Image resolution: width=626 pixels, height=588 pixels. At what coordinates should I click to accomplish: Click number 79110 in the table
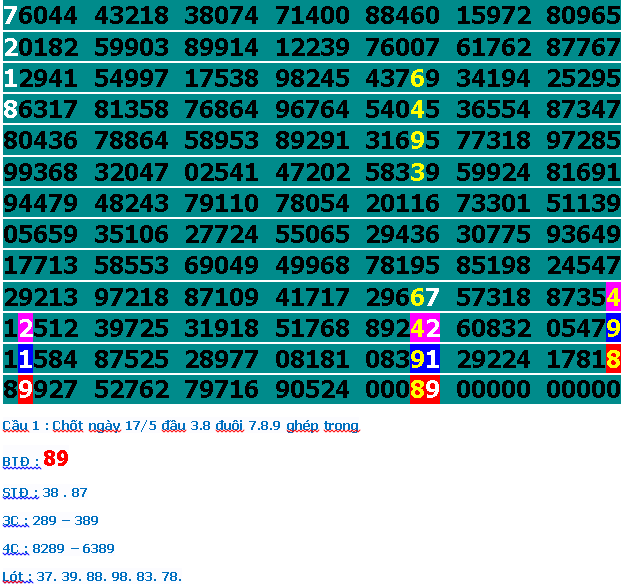(x=223, y=204)
